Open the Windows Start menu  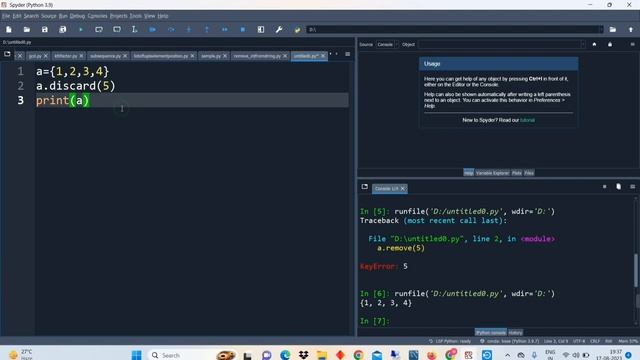[x=137, y=355]
